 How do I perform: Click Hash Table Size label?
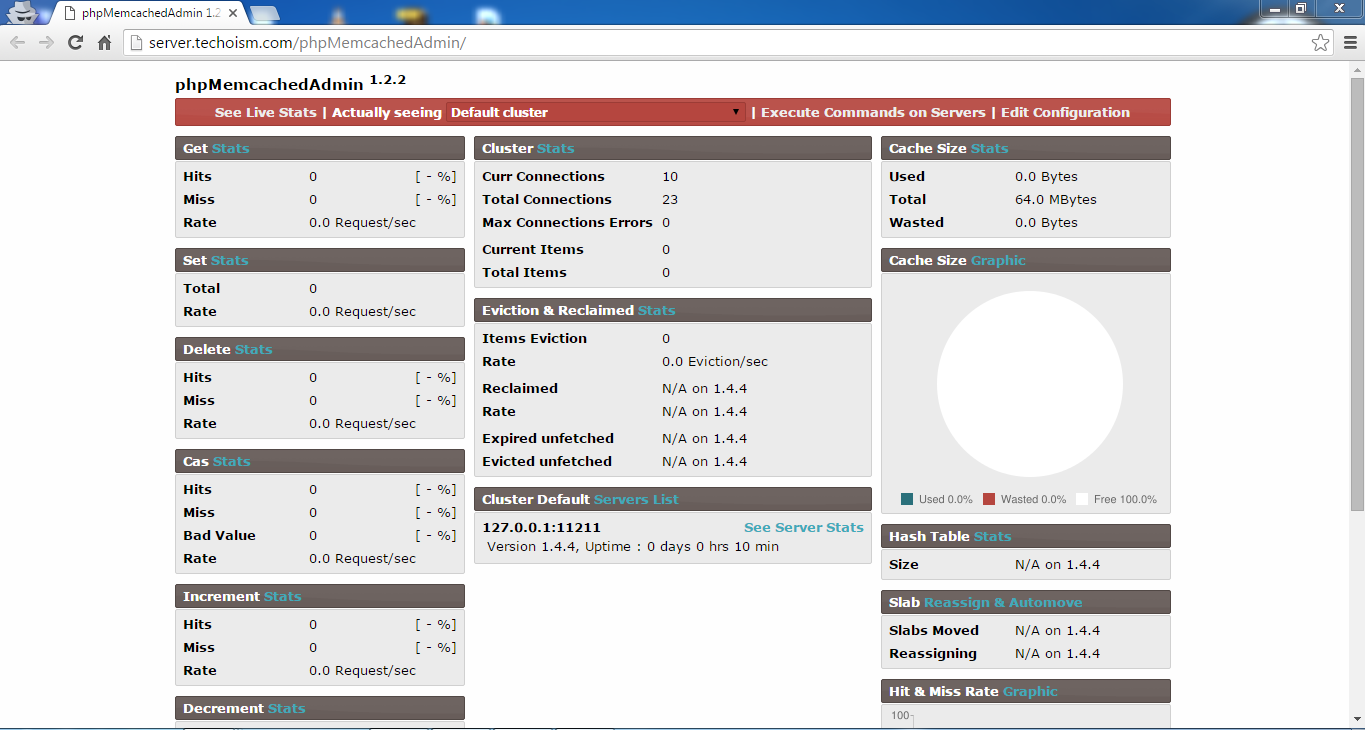[x=904, y=564]
